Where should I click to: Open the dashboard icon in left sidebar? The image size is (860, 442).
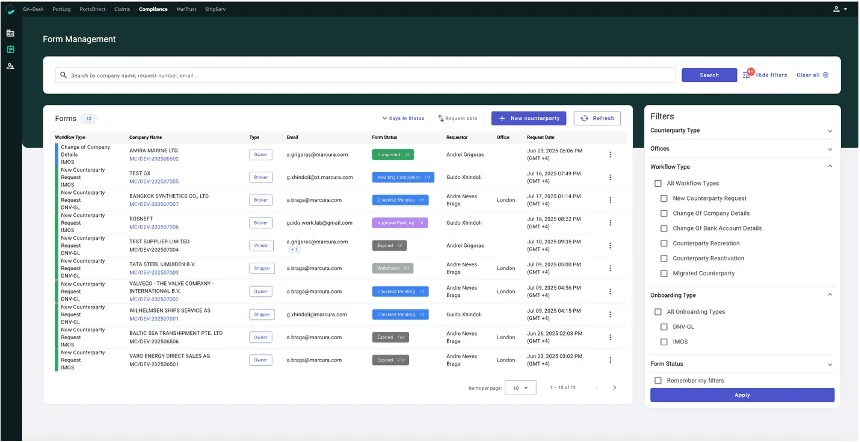click(x=10, y=33)
